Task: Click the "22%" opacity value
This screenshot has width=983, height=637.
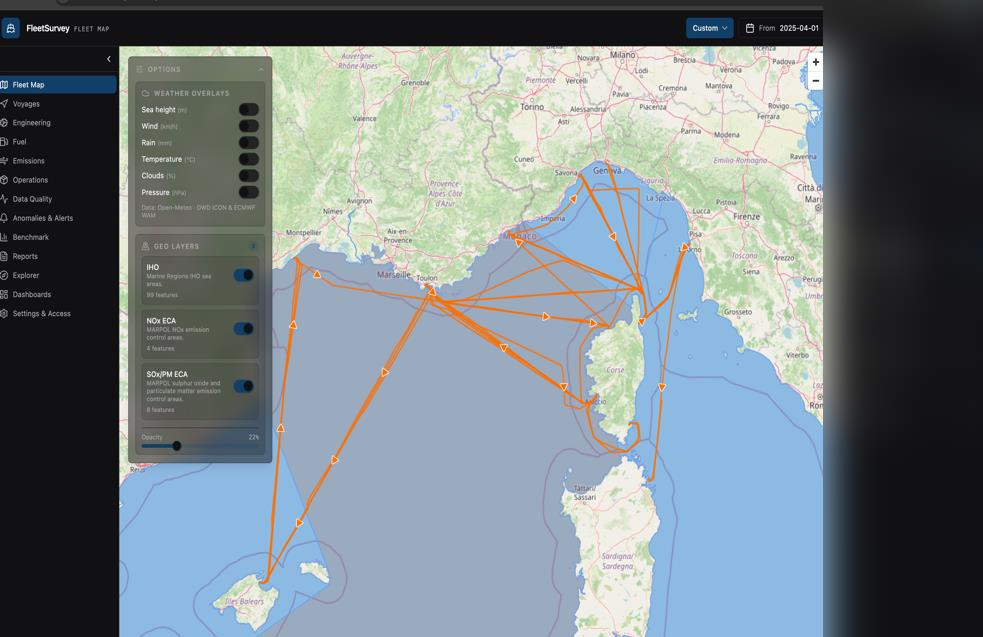Action: click(253, 437)
